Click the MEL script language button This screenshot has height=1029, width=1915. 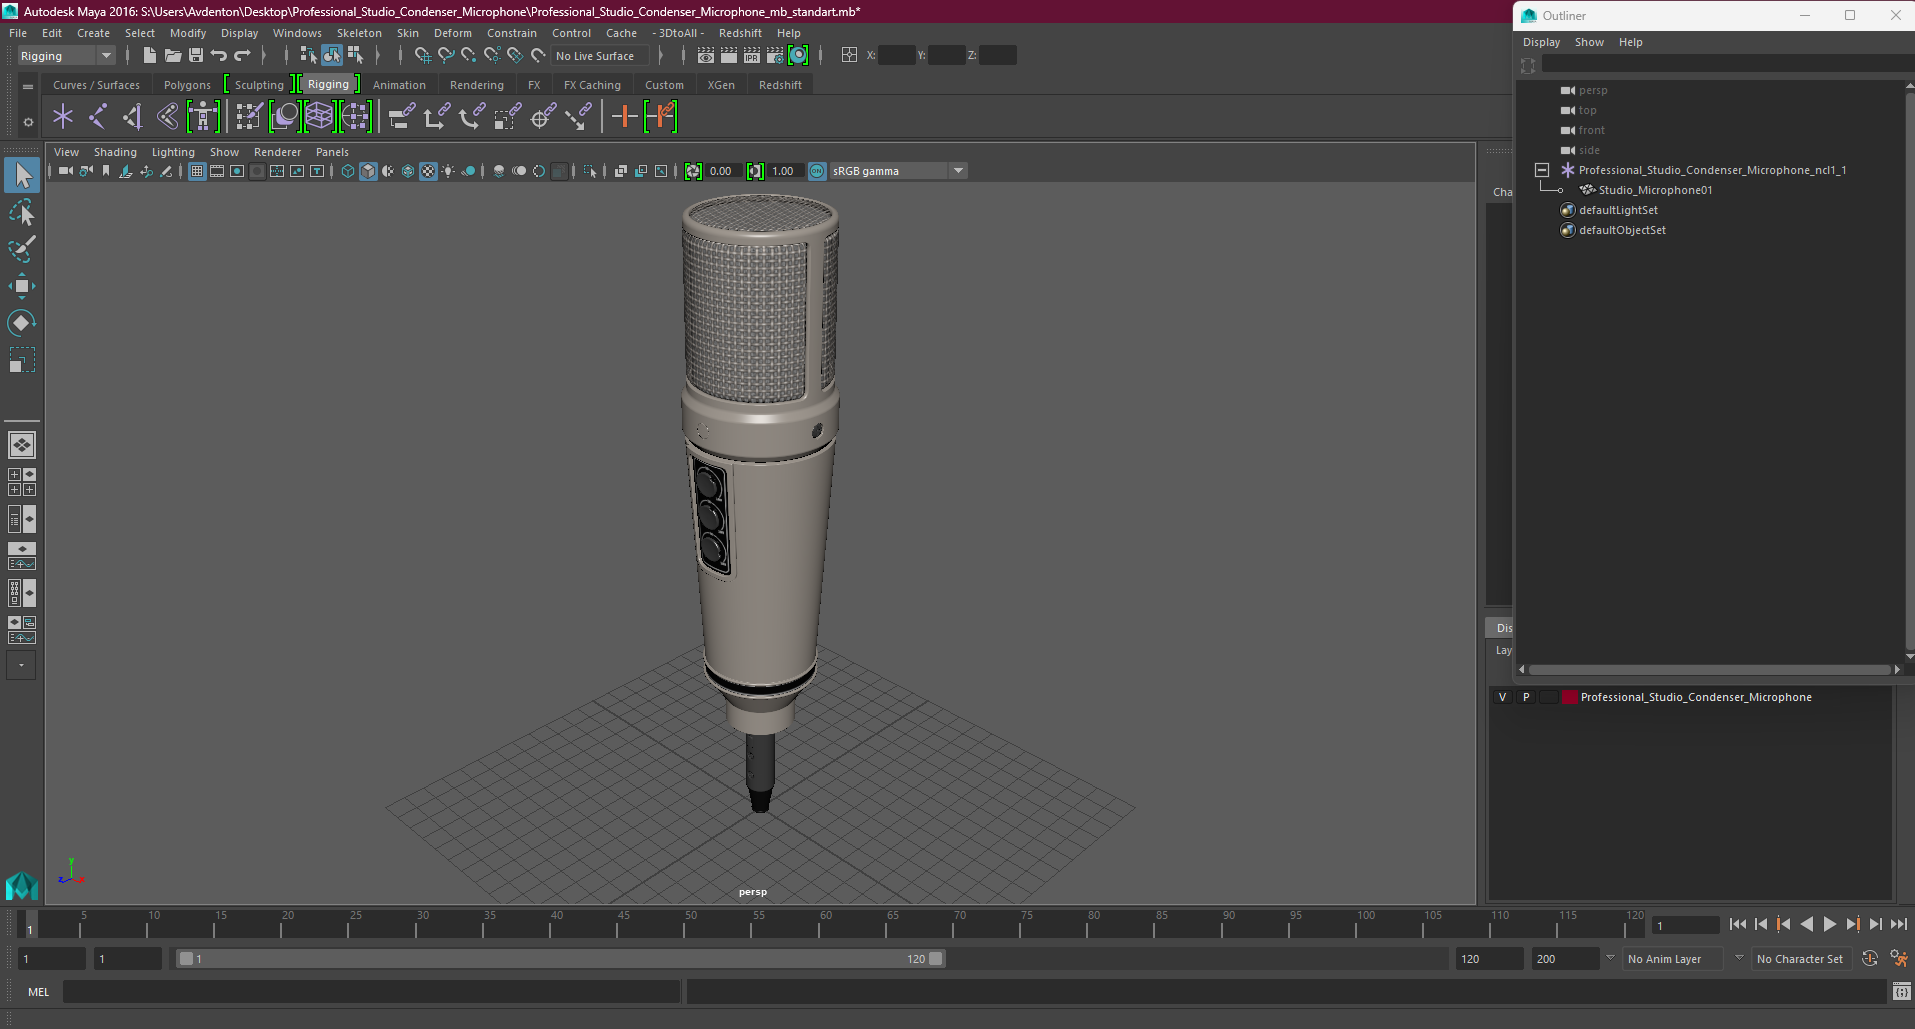click(x=38, y=992)
